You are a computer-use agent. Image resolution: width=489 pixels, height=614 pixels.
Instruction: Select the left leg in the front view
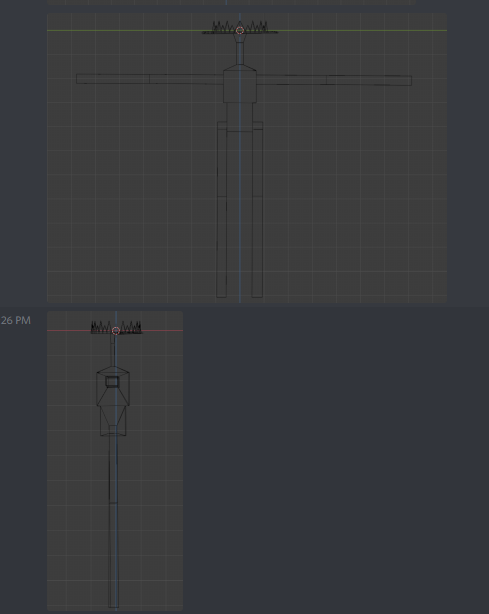click(222, 209)
